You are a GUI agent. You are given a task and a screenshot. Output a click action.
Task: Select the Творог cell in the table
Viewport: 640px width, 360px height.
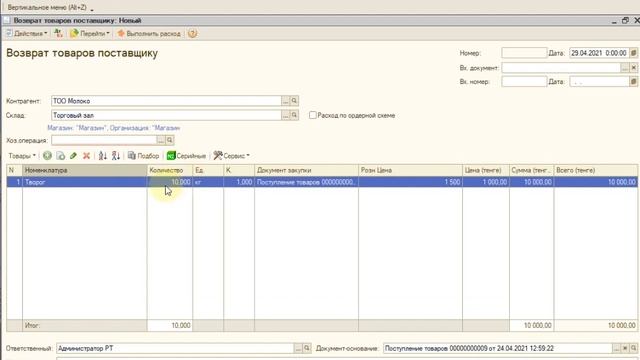pos(84,182)
